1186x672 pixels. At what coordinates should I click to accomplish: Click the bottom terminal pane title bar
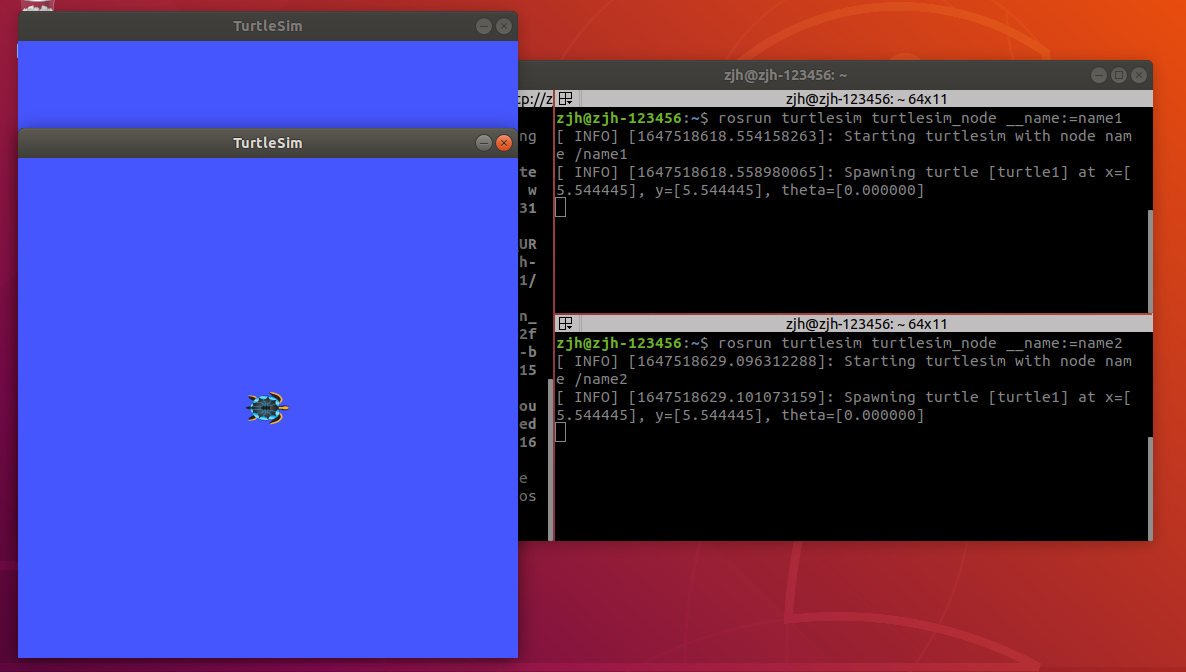coord(854,324)
